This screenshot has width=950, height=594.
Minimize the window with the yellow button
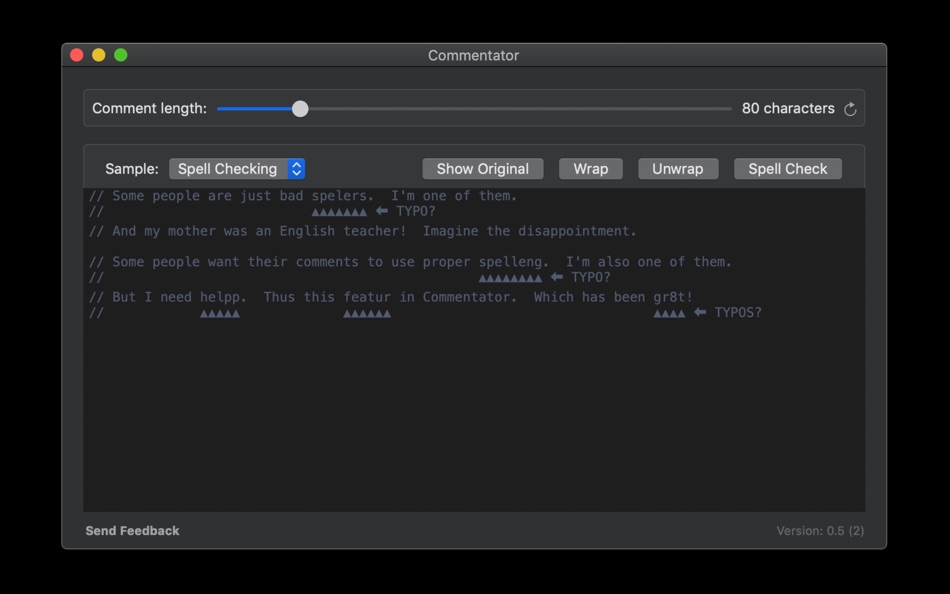click(99, 55)
